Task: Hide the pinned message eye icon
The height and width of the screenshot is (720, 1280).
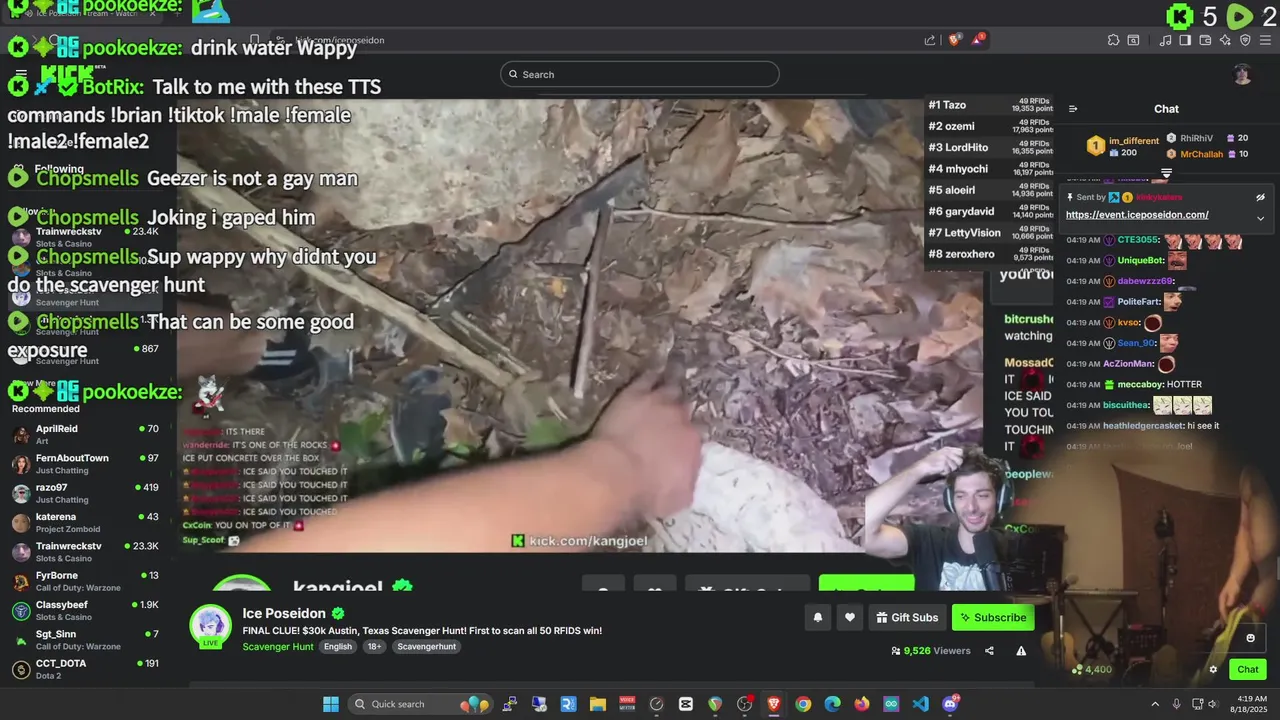Action: click(1260, 197)
